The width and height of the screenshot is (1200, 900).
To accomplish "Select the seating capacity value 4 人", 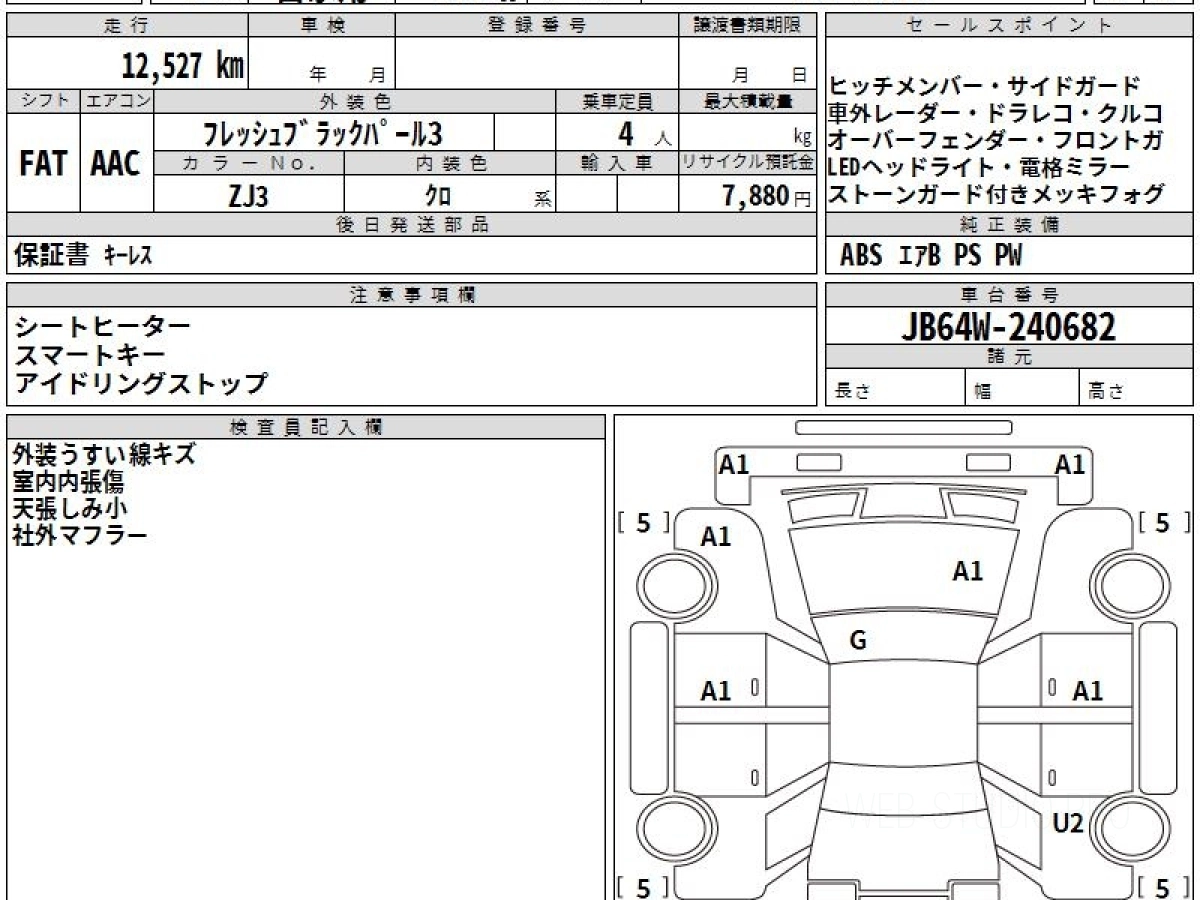I will pyautogui.click(x=644, y=132).
